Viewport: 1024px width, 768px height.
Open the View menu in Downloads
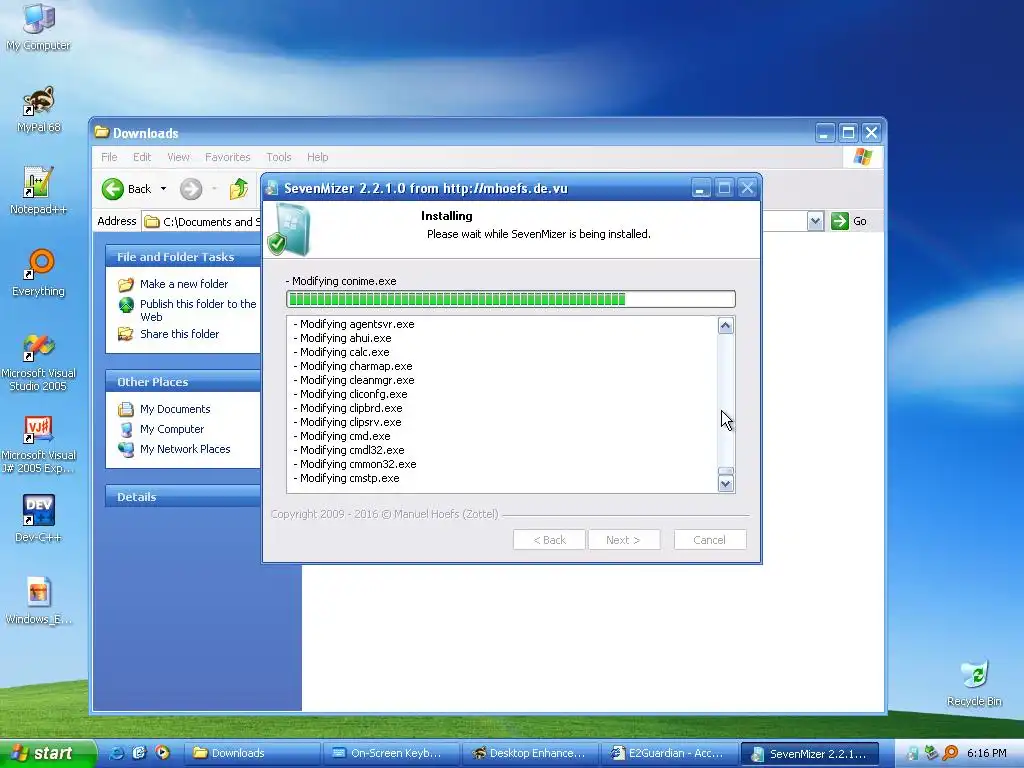coord(178,157)
